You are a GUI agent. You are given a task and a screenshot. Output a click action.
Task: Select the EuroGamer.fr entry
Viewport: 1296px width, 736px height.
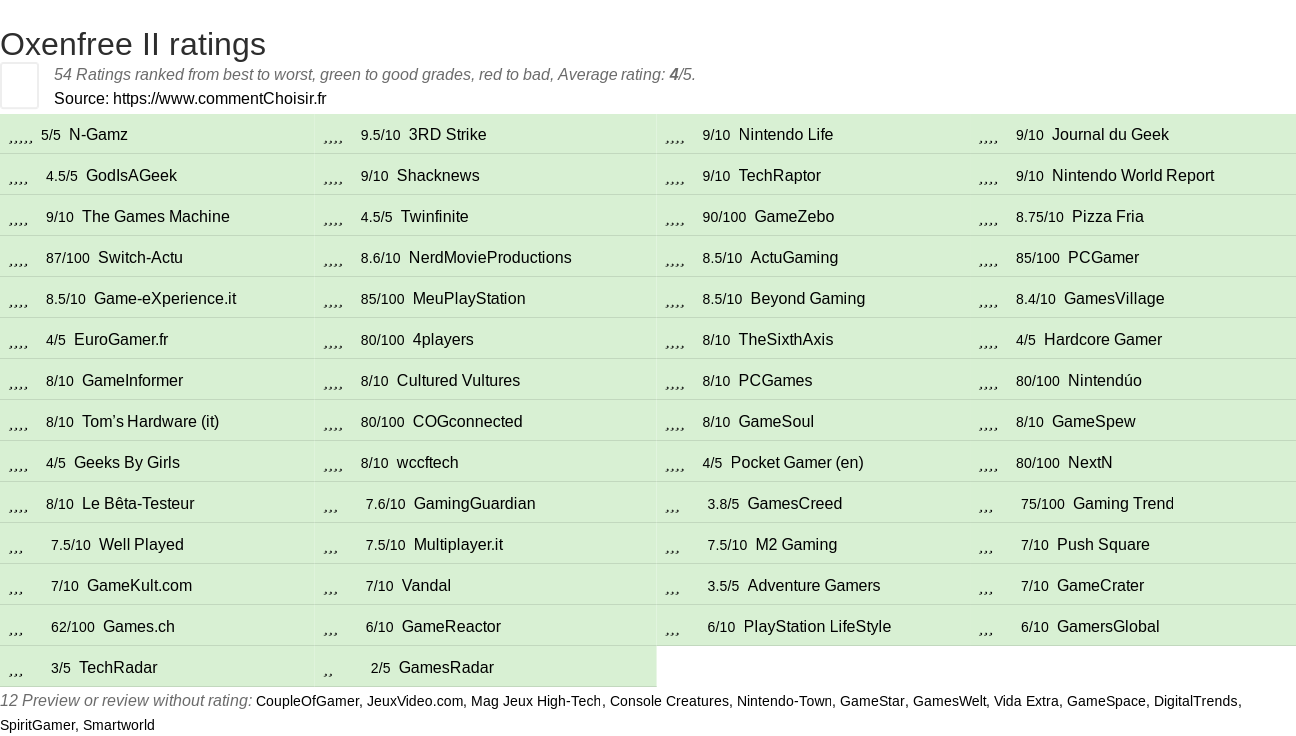click(x=121, y=339)
